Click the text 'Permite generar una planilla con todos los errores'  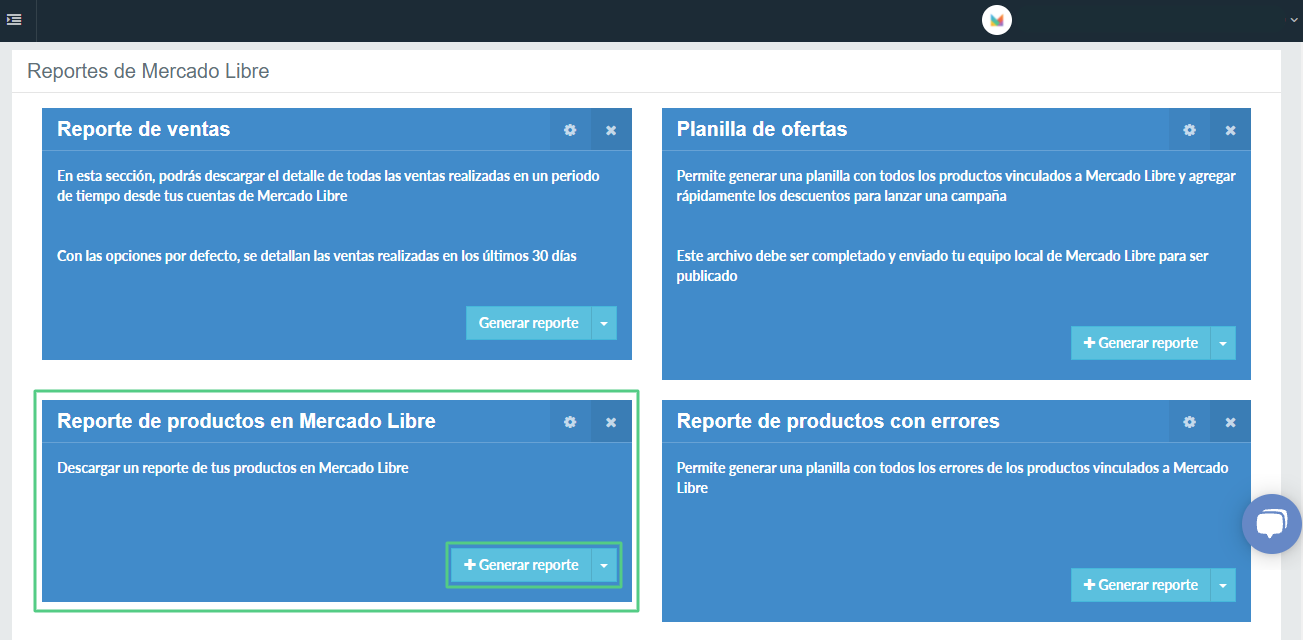click(952, 478)
